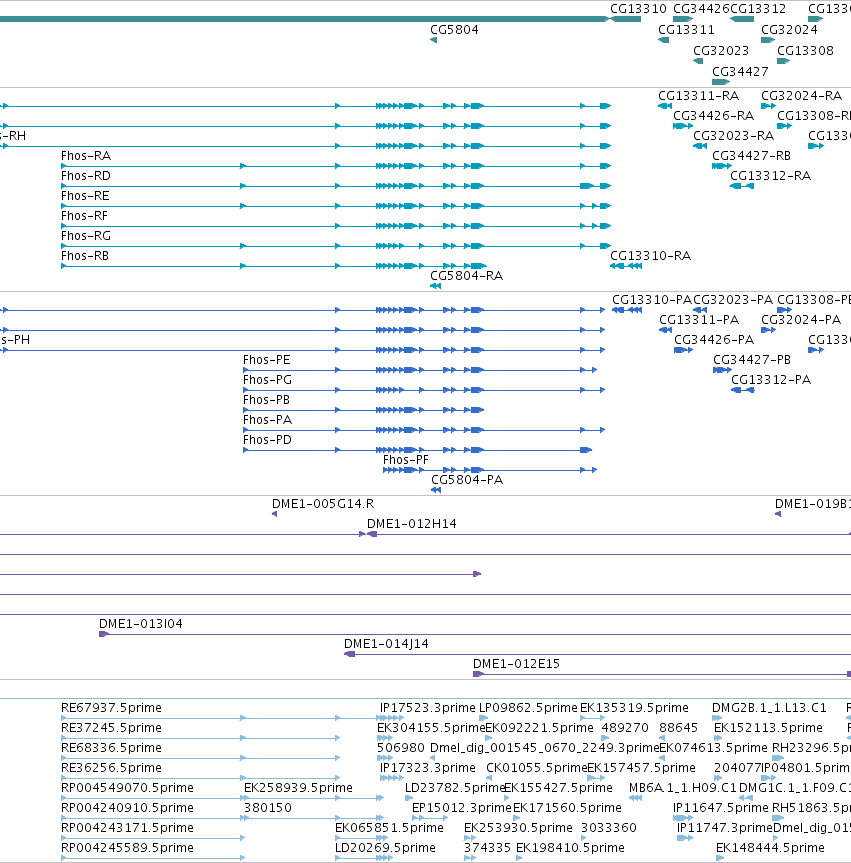
Task: Click the DME1-013I04 clone label
Action: coord(141,624)
